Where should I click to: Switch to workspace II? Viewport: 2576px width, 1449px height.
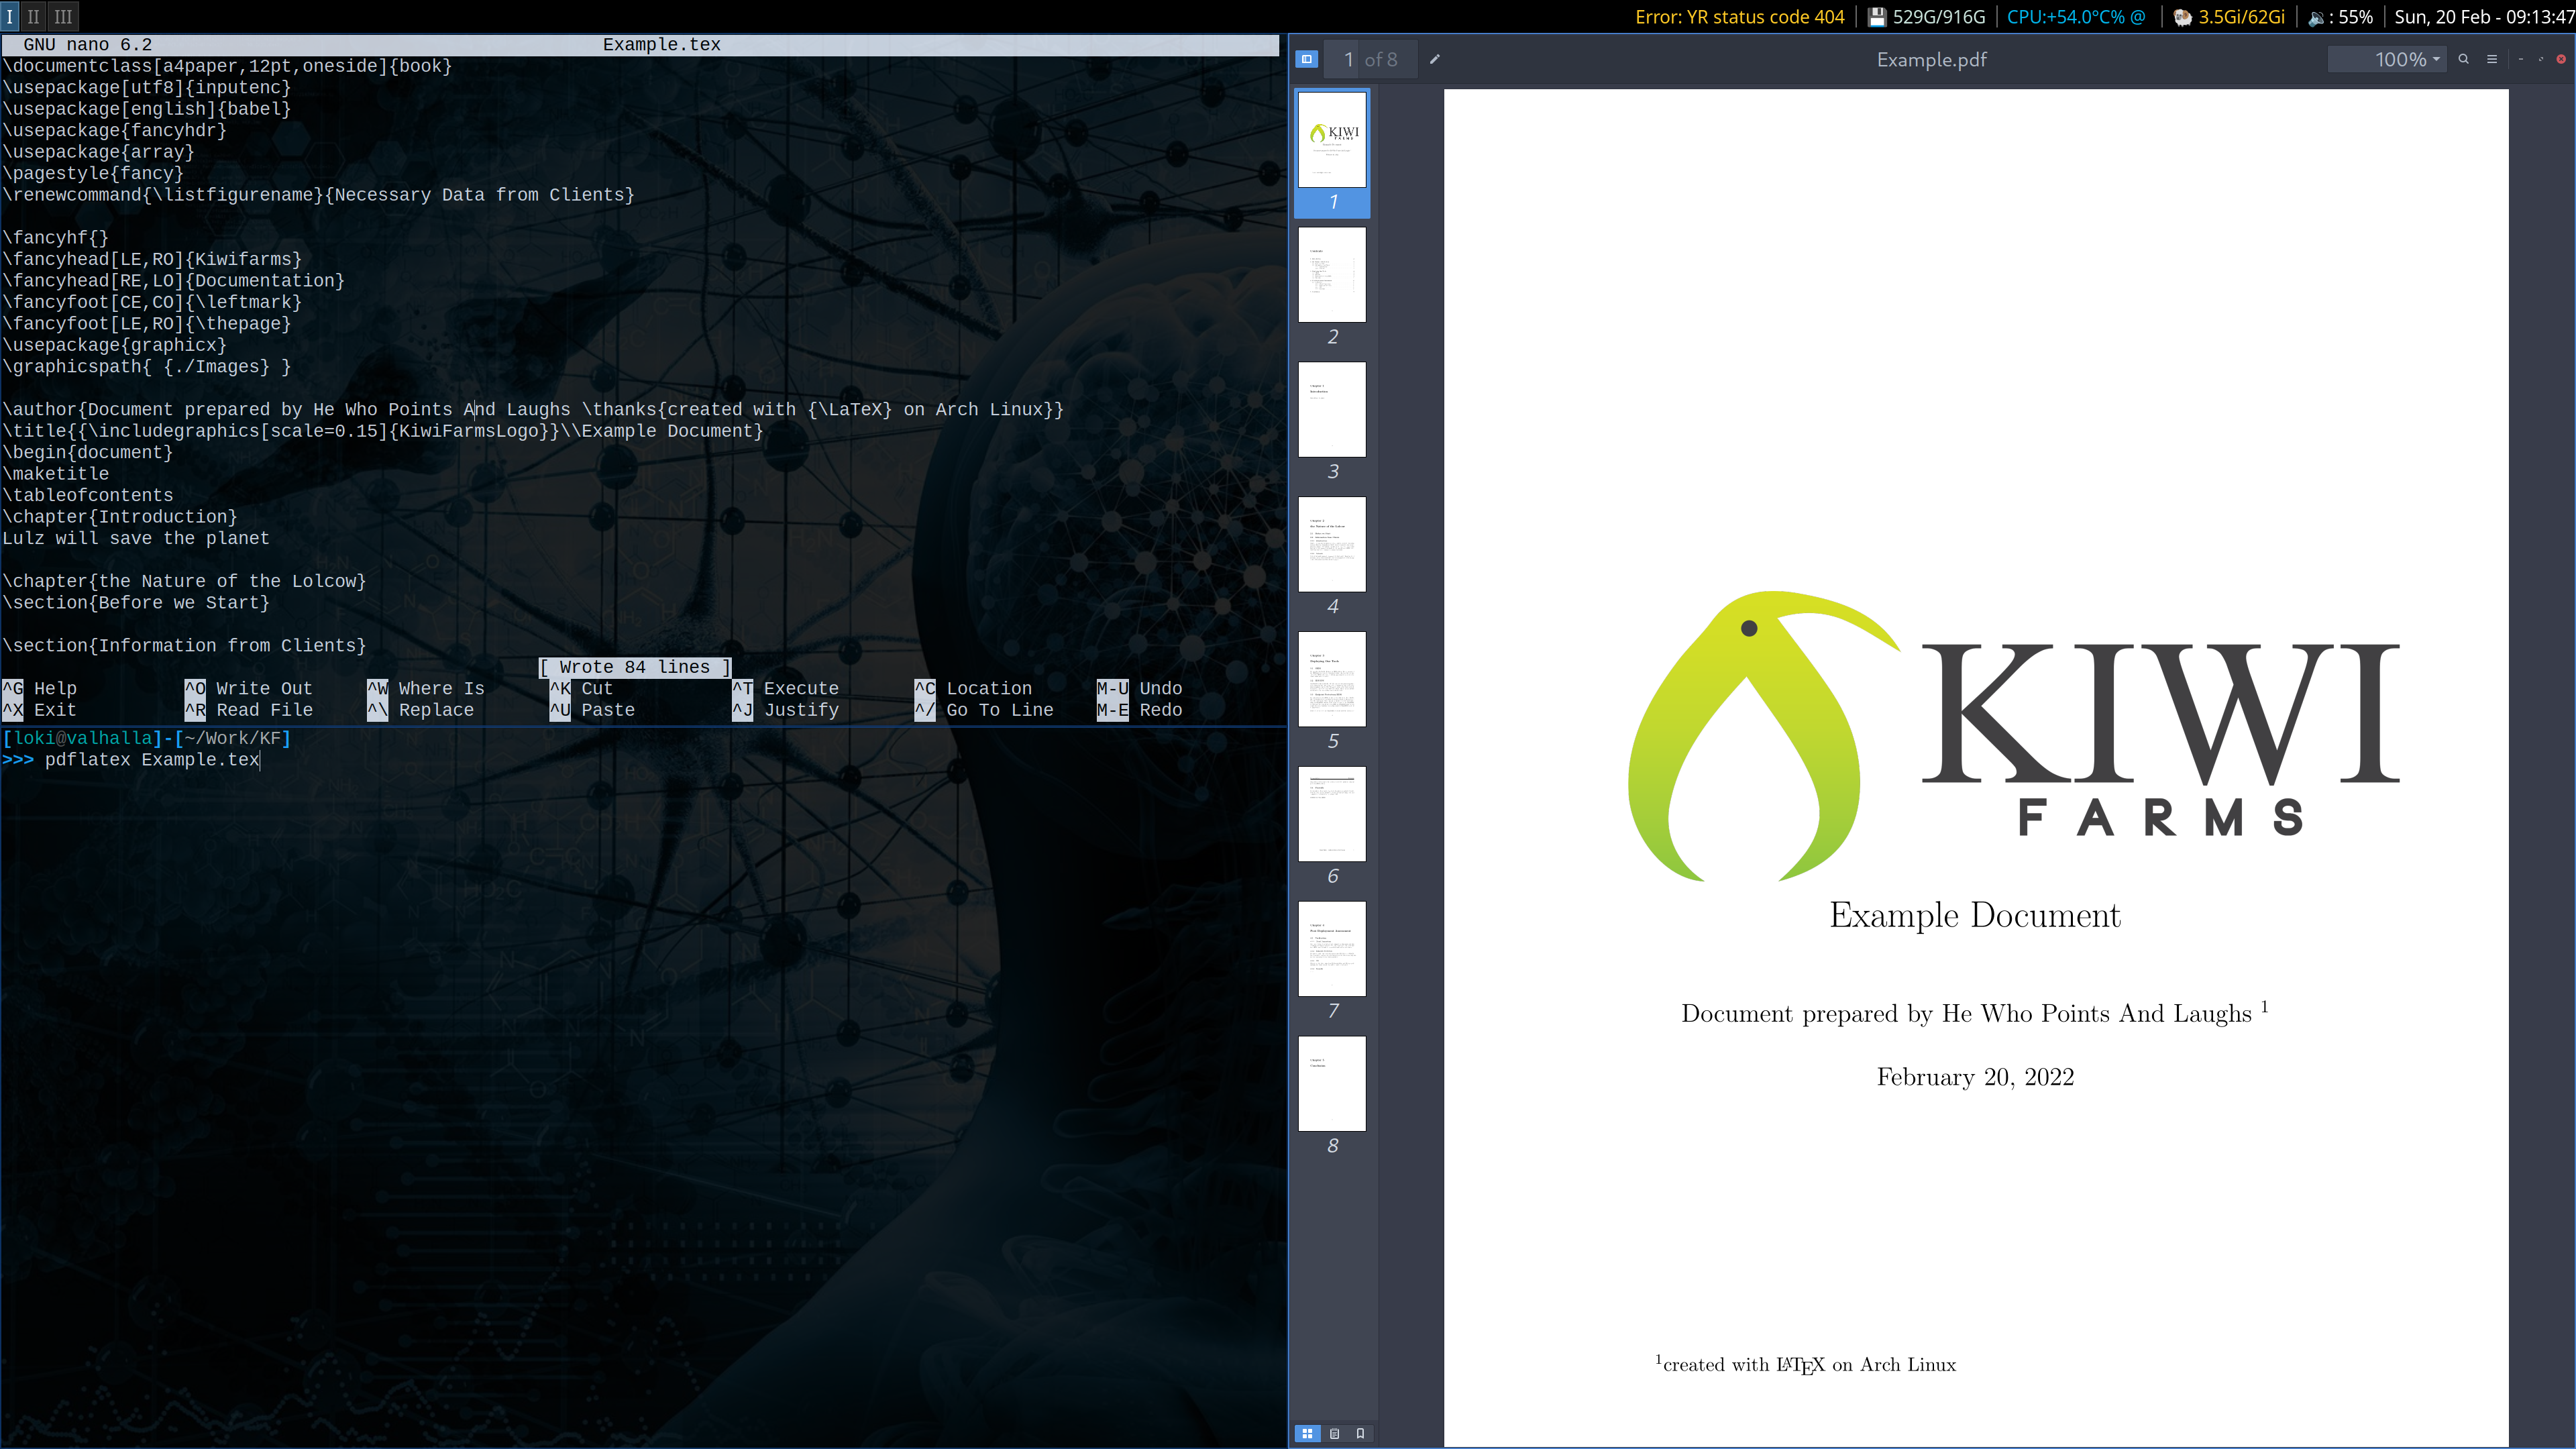pos(34,16)
